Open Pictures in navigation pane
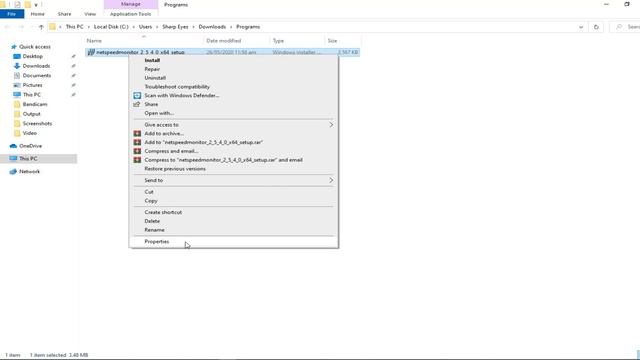This screenshot has height=360, width=640. coord(32,85)
